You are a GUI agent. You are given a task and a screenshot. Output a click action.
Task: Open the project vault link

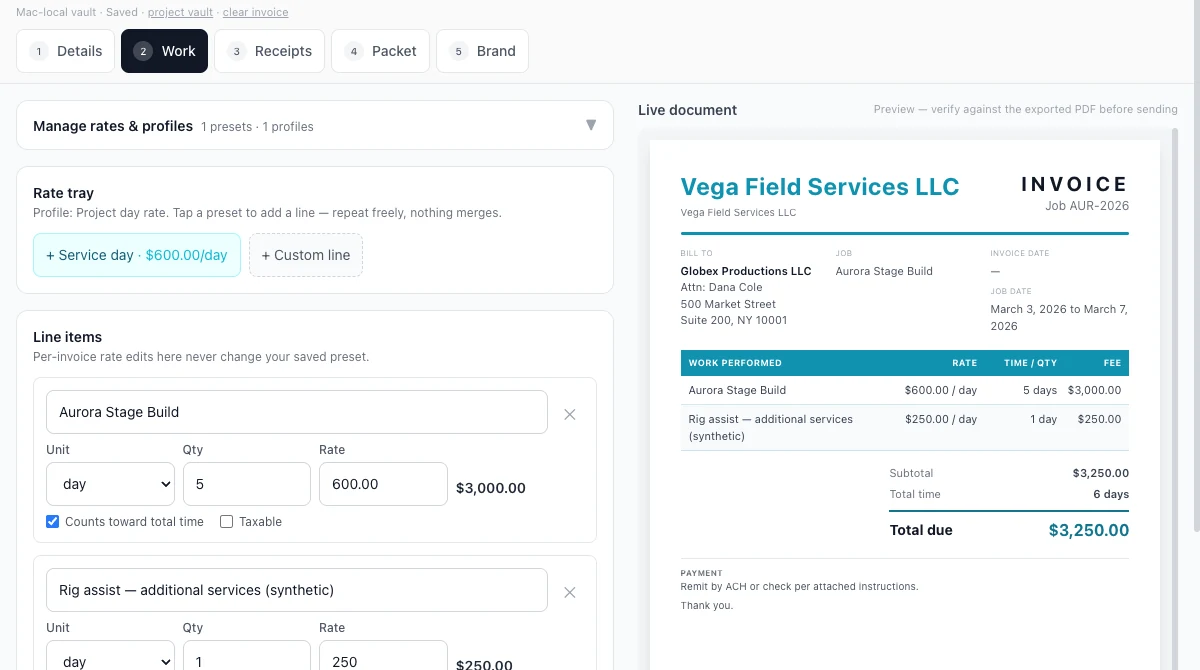pyautogui.click(x=180, y=13)
